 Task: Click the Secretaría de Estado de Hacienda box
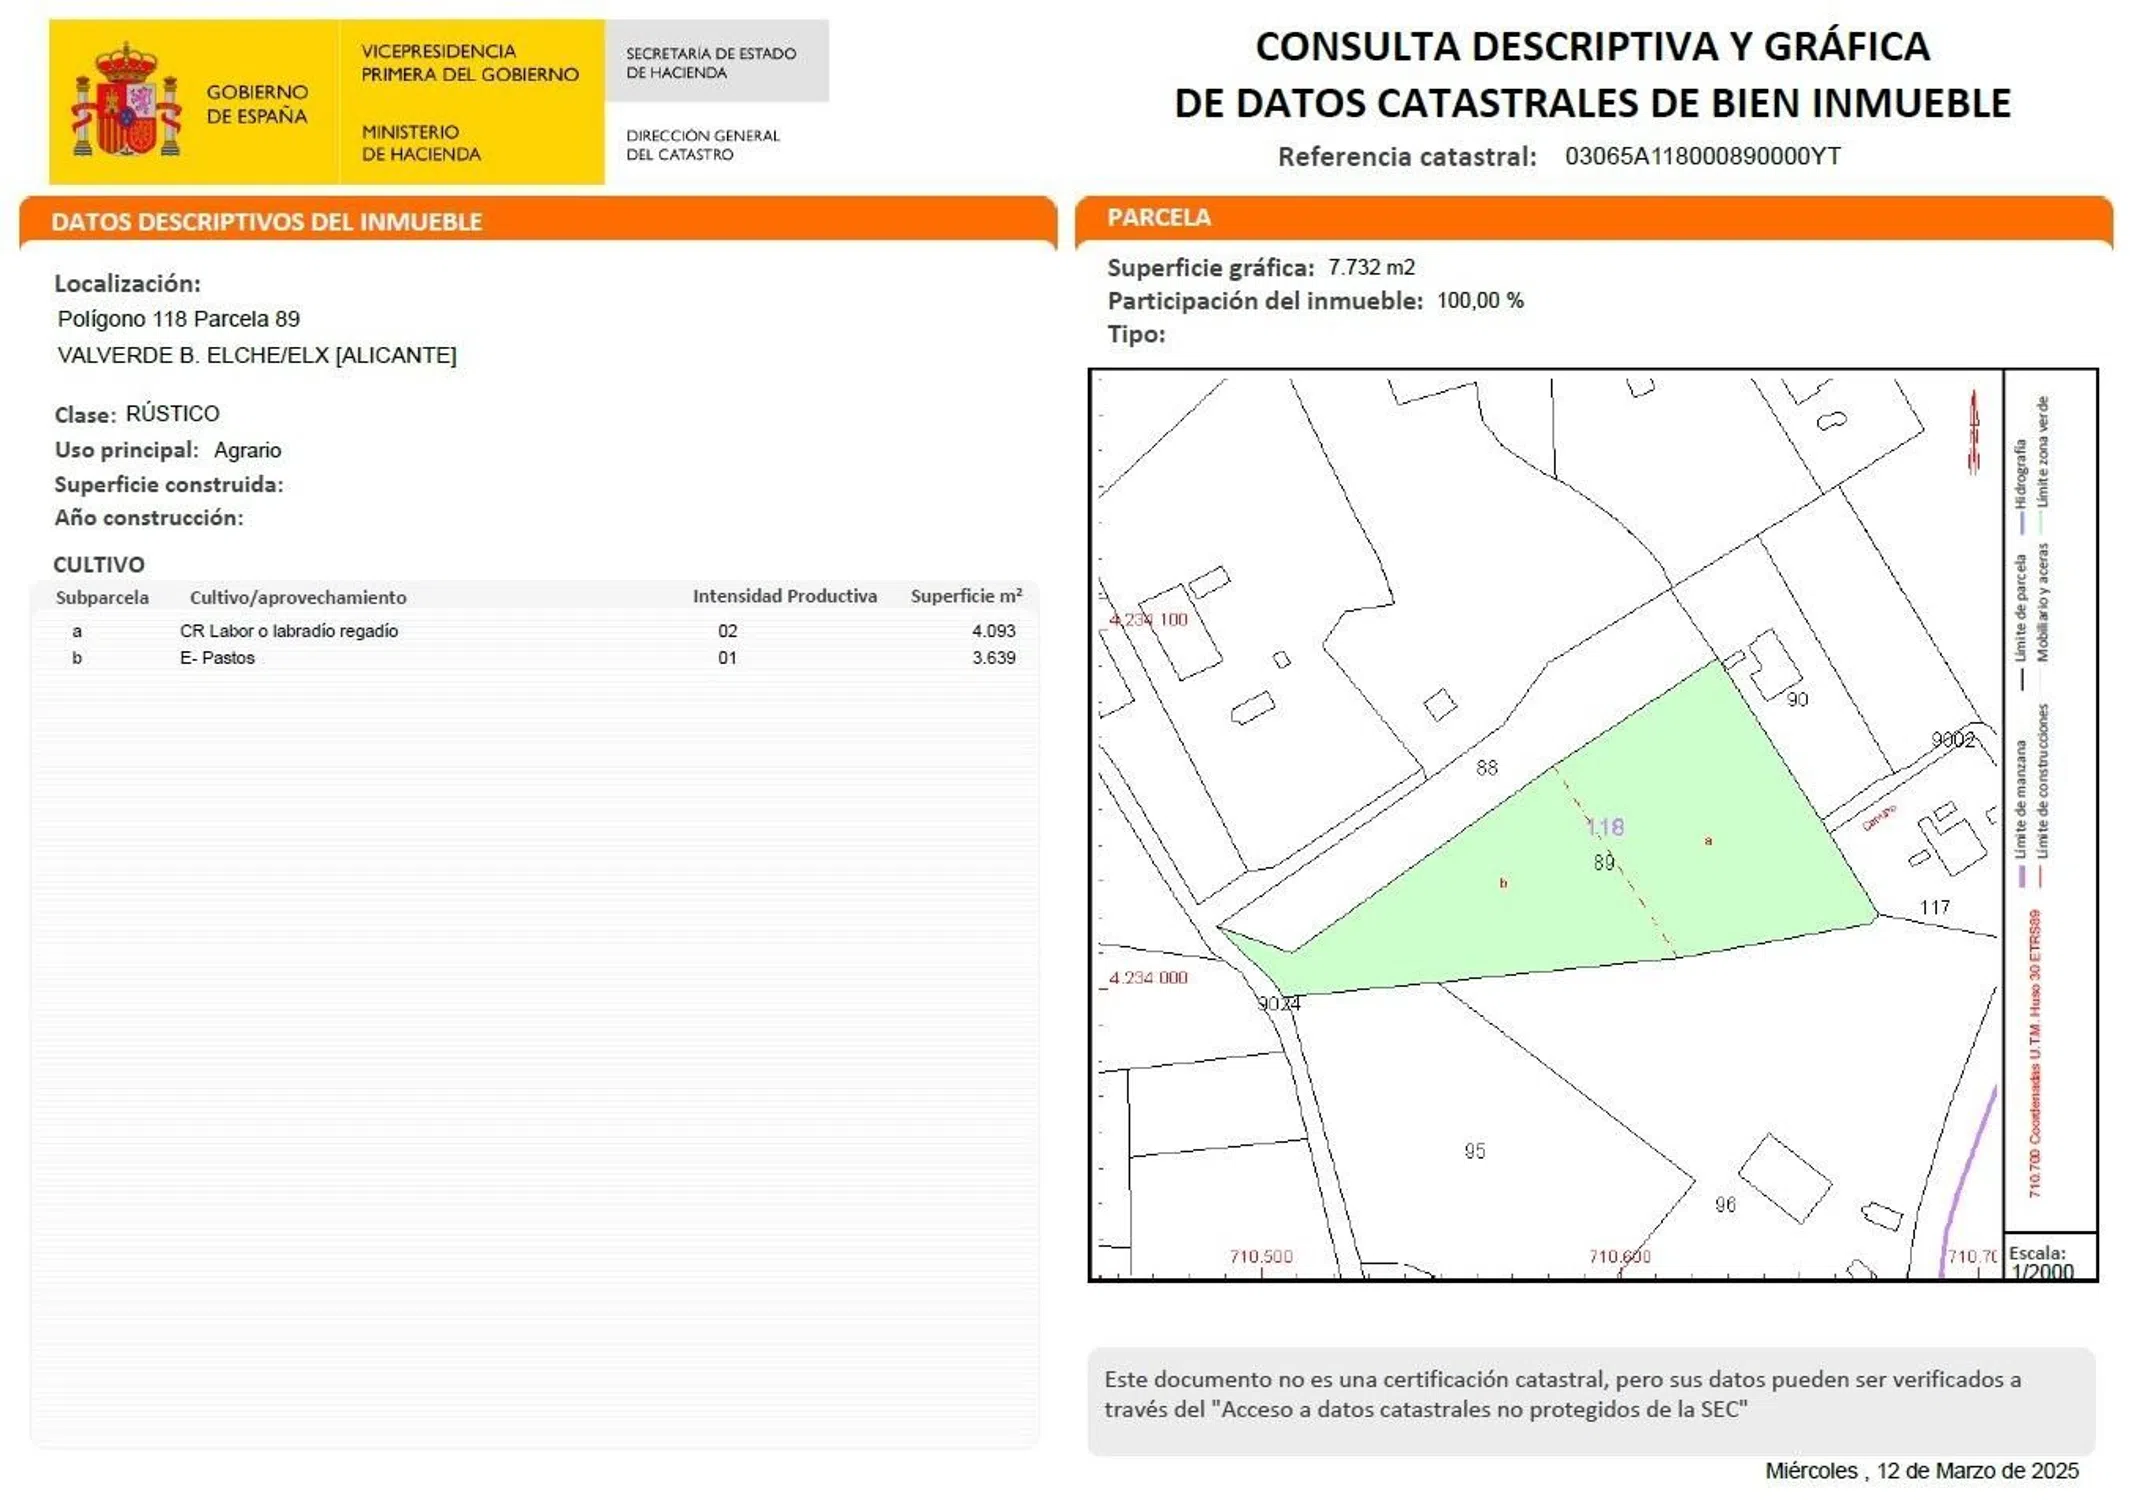point(715,62)
